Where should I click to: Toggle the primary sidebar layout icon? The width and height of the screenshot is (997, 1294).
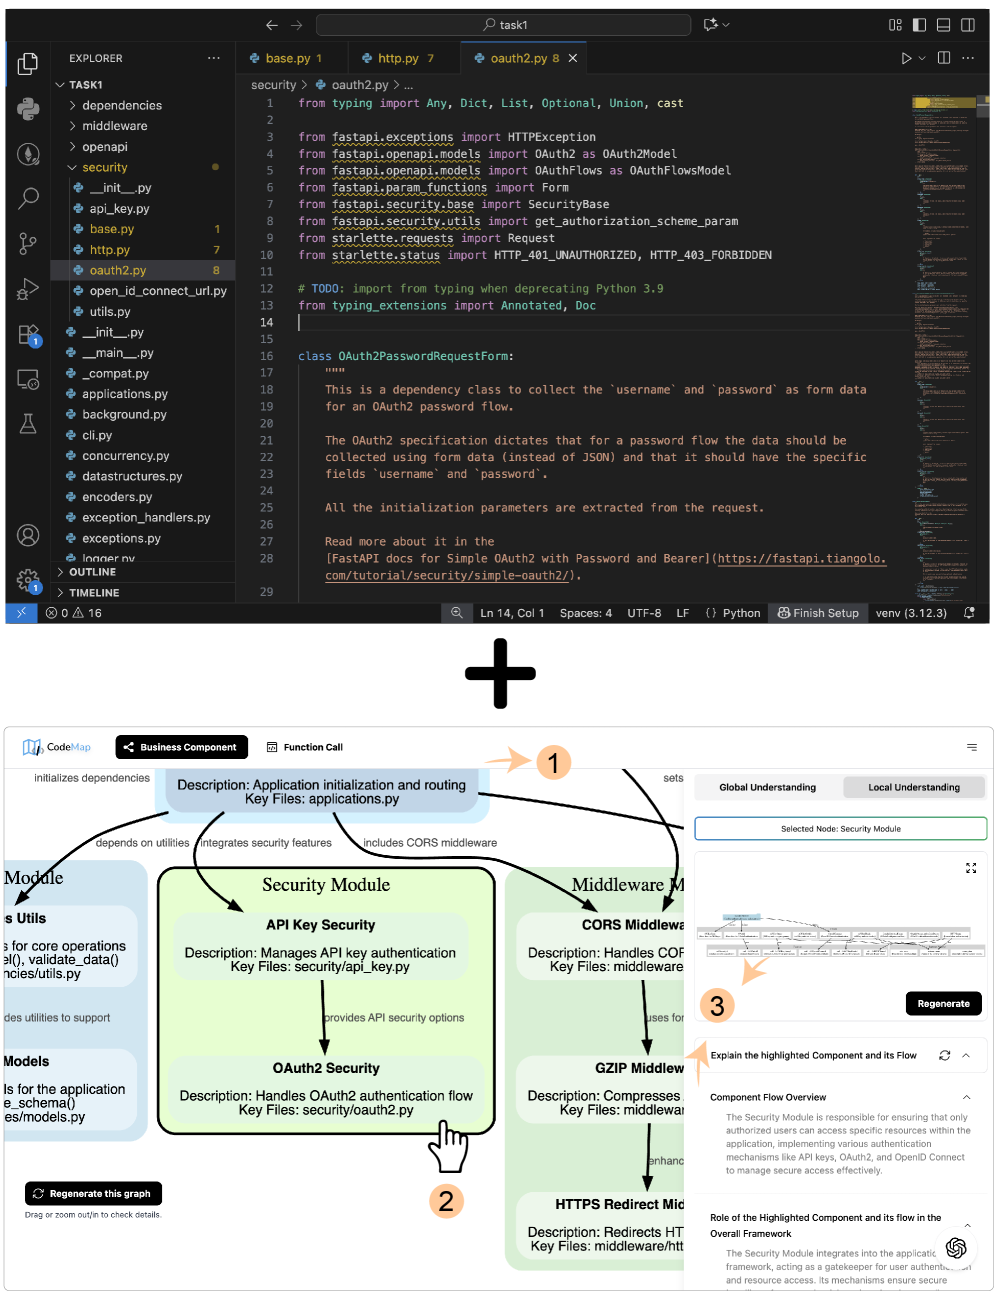[x=919, y=25]
